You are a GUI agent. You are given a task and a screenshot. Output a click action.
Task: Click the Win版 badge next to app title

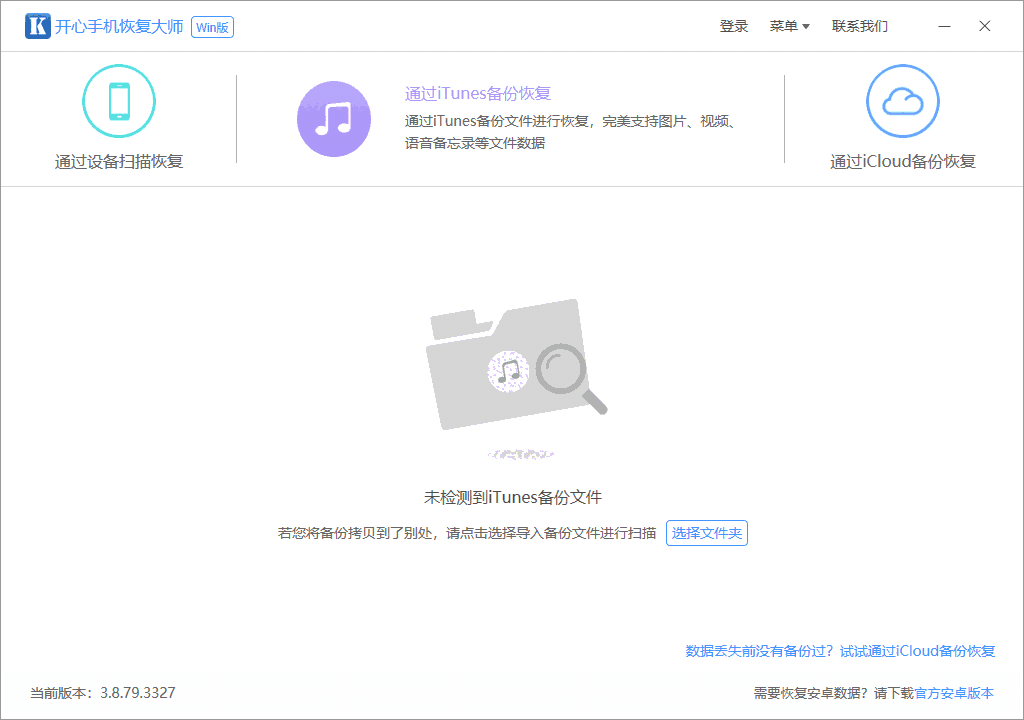tap(212, 27)
